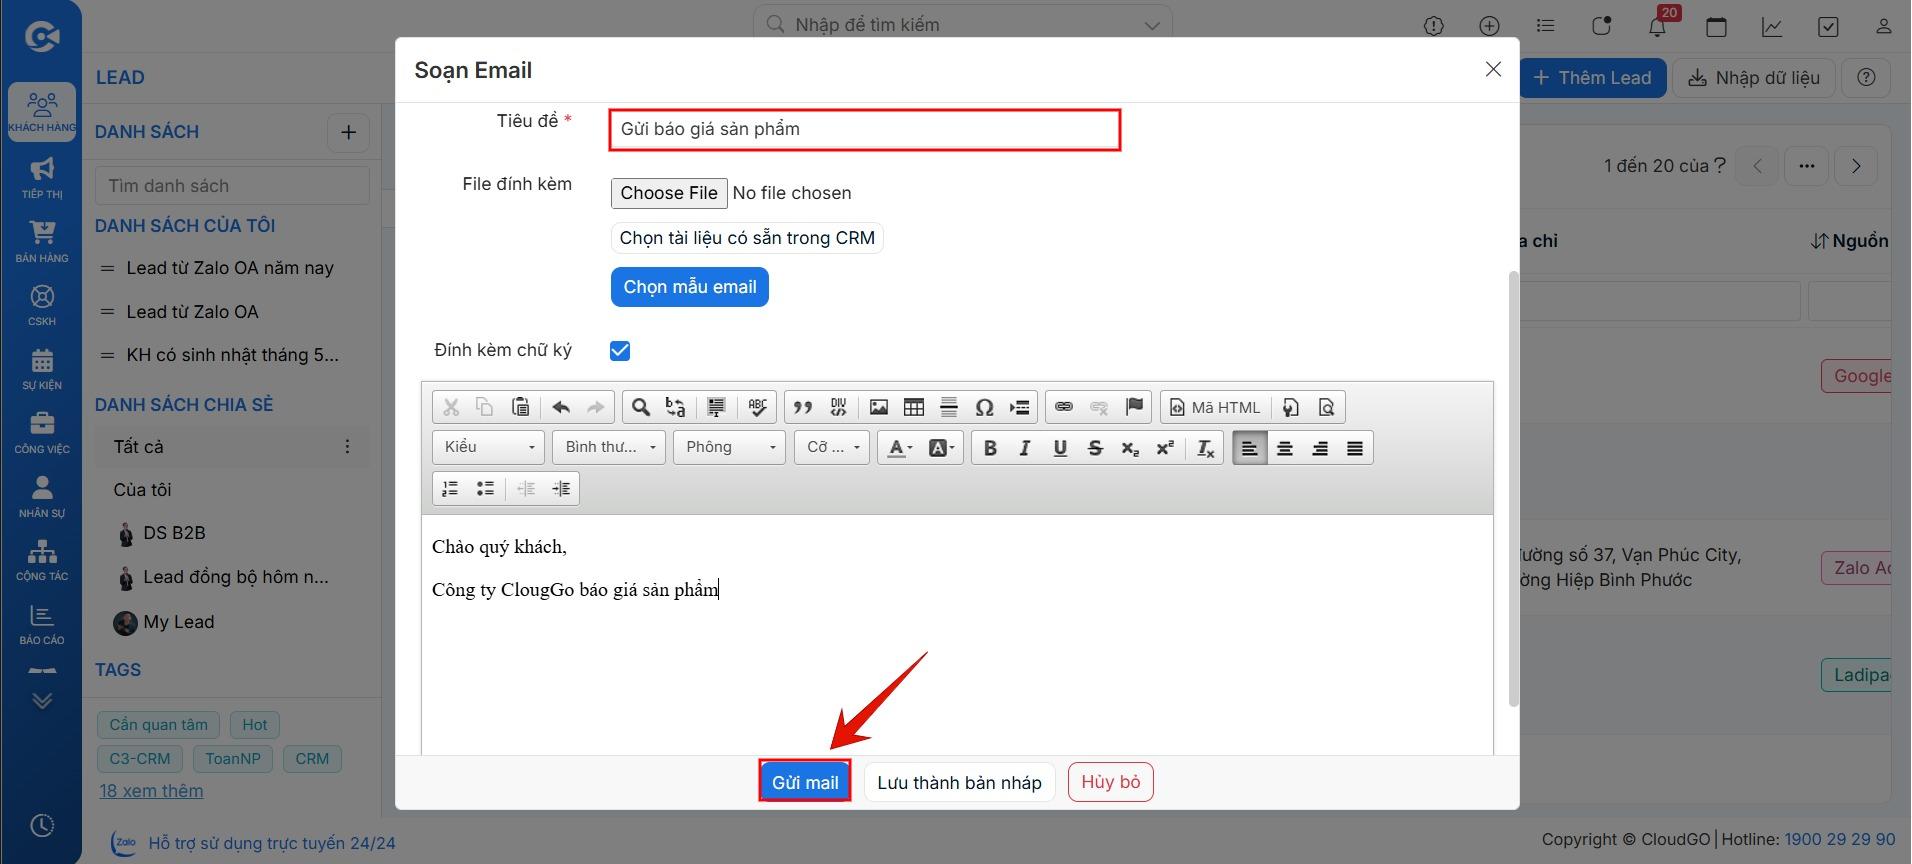Insert a numbered list
This screenshot has width=1912, height=864.
[x=450, y=488]
